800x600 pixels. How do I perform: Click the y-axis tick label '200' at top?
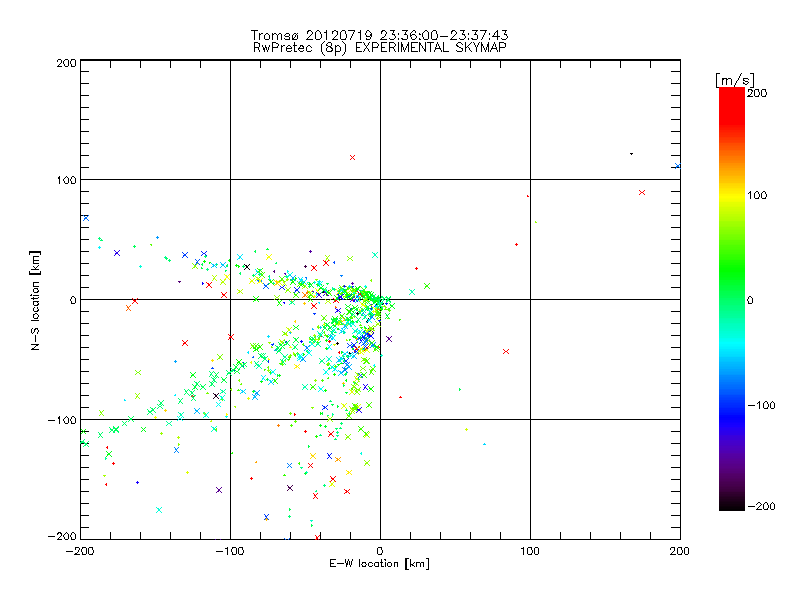pos(66,63)
